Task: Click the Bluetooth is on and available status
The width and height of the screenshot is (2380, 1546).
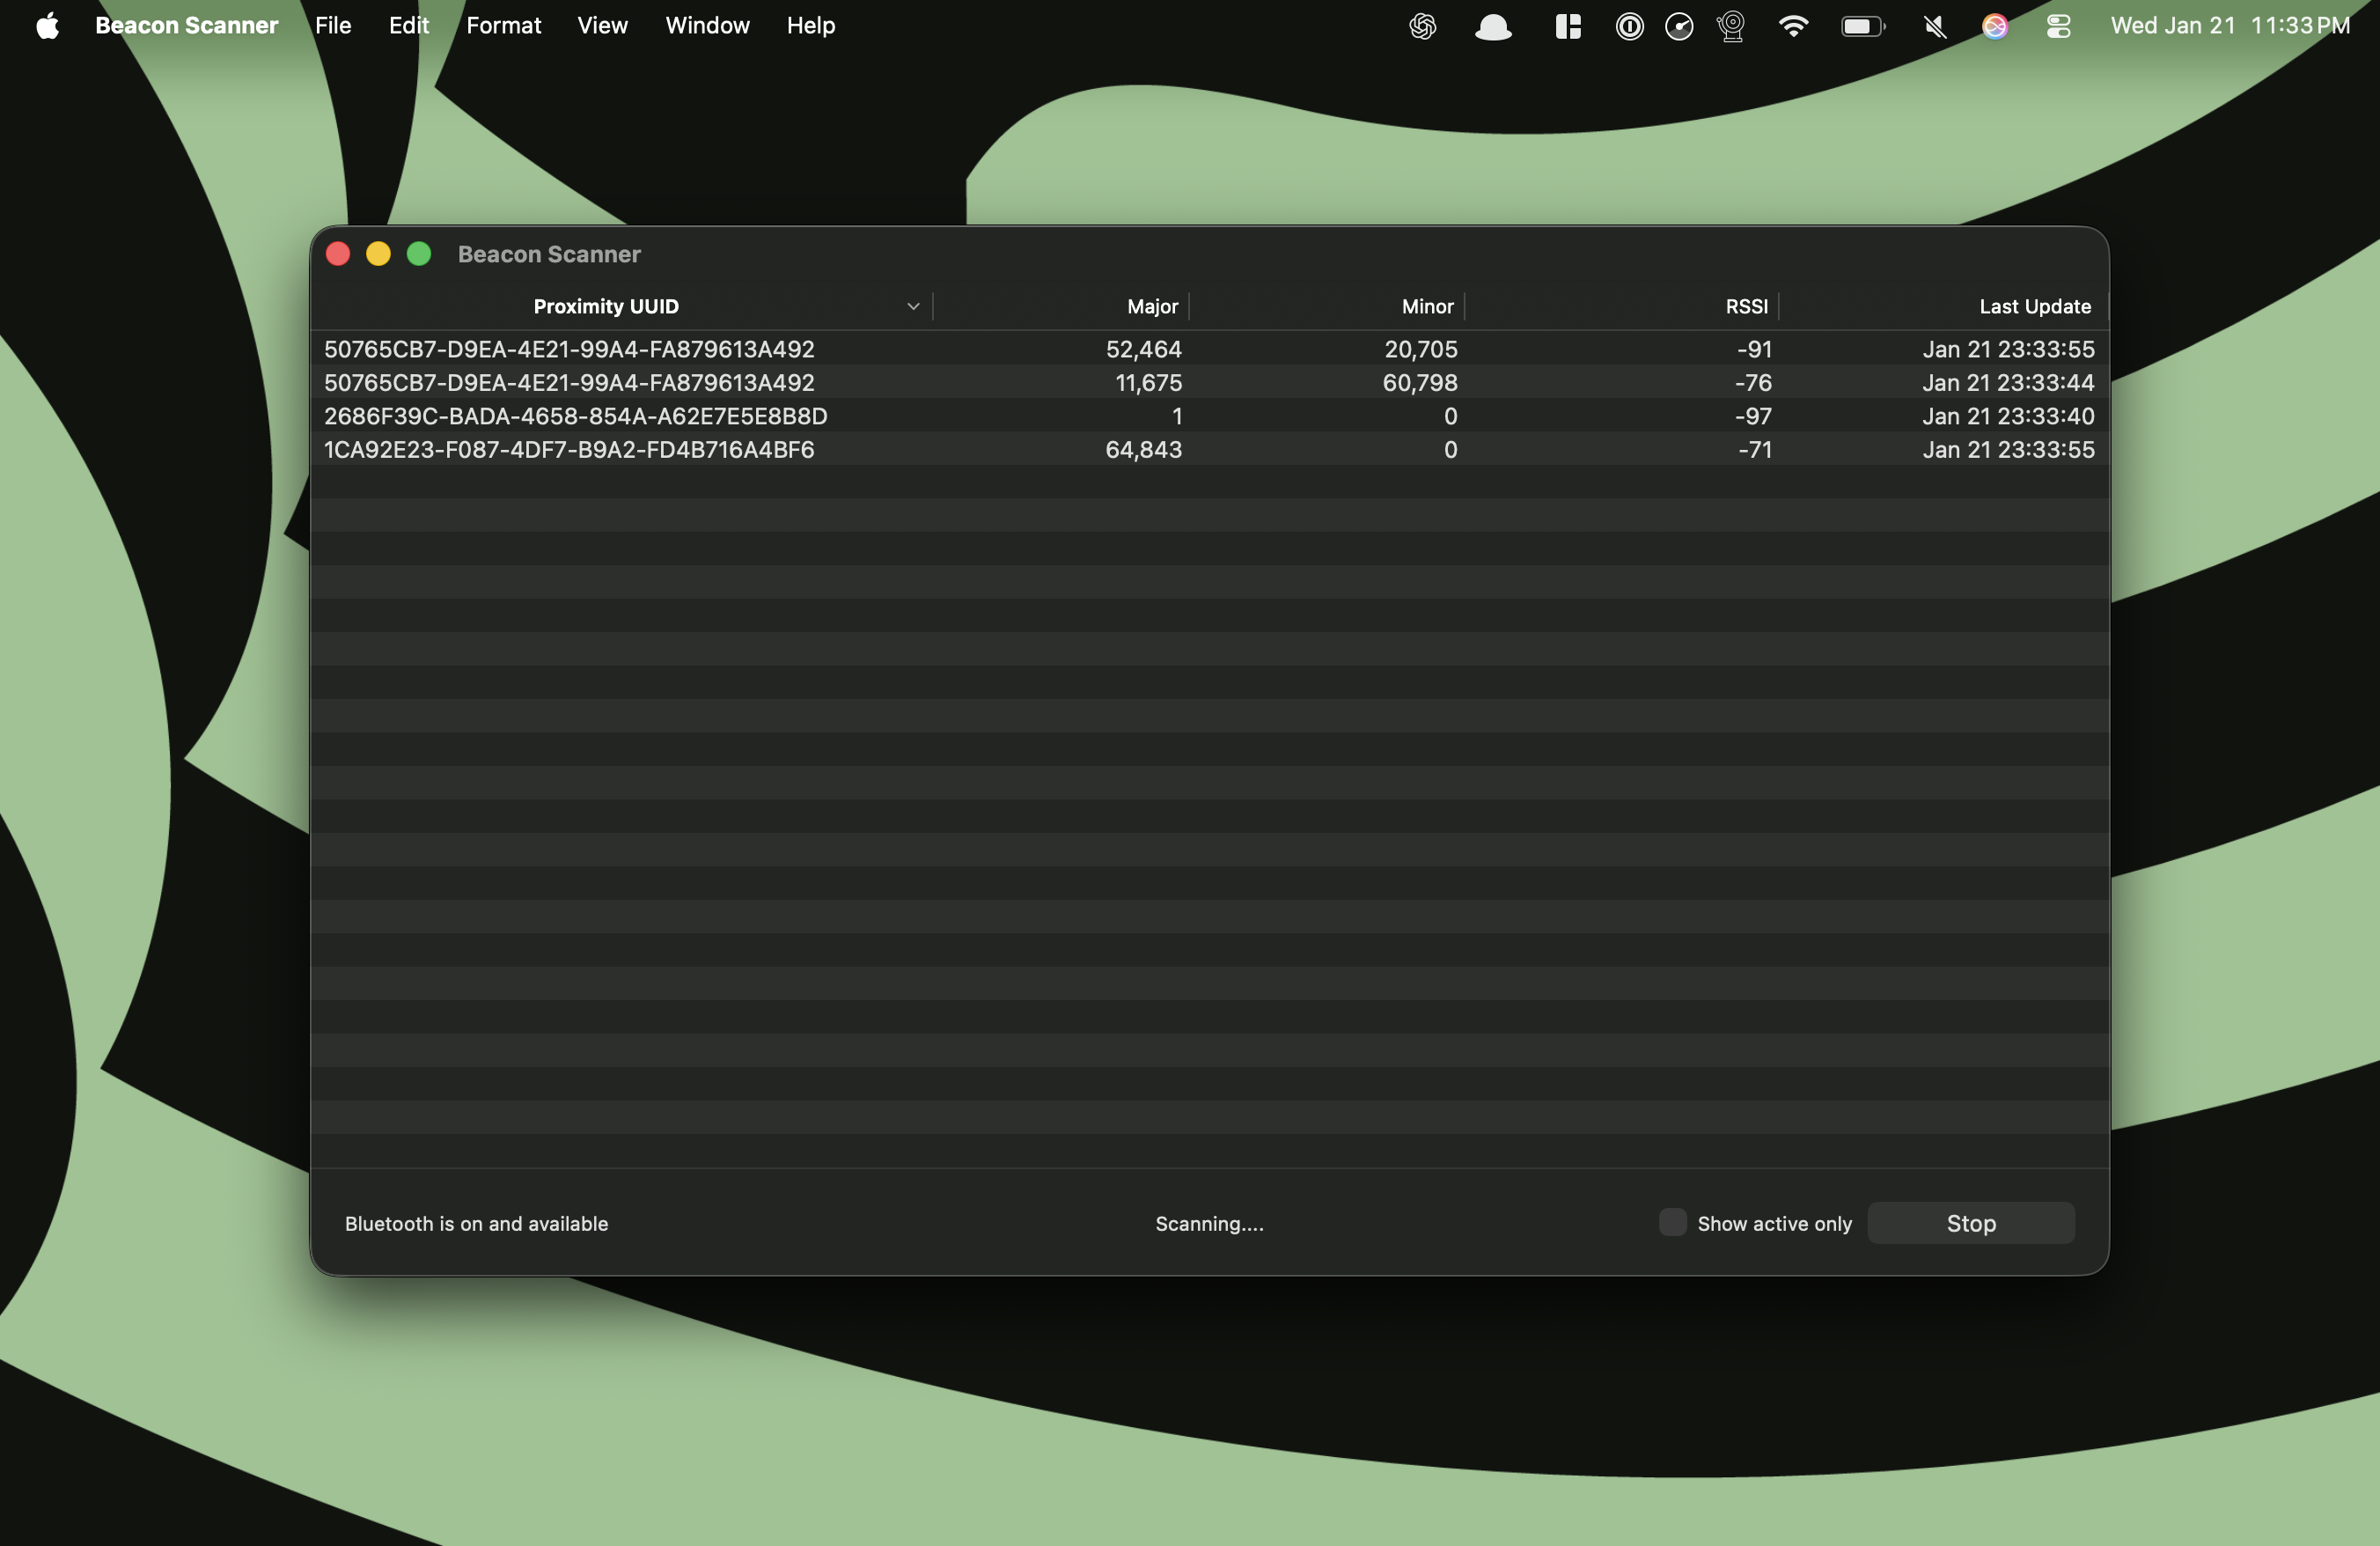Action: 476,1223
